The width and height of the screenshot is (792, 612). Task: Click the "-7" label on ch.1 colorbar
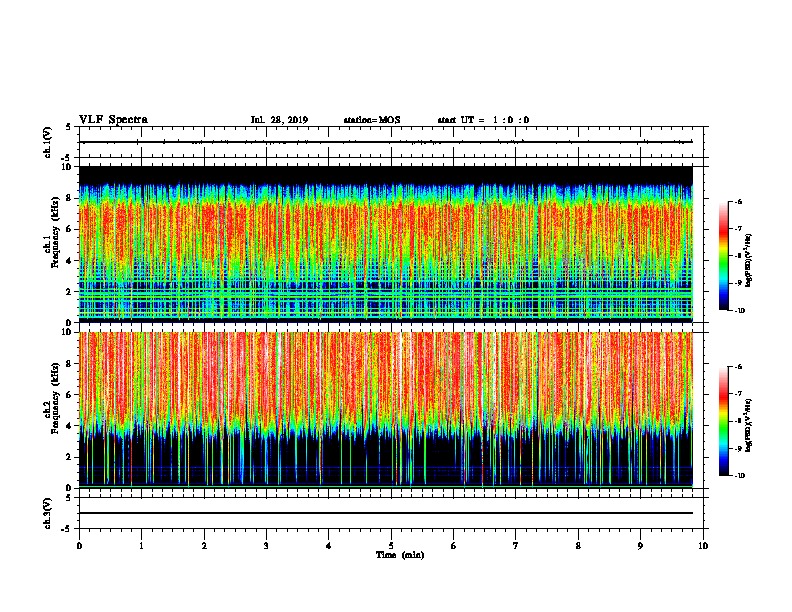click(x=738, y=229)
